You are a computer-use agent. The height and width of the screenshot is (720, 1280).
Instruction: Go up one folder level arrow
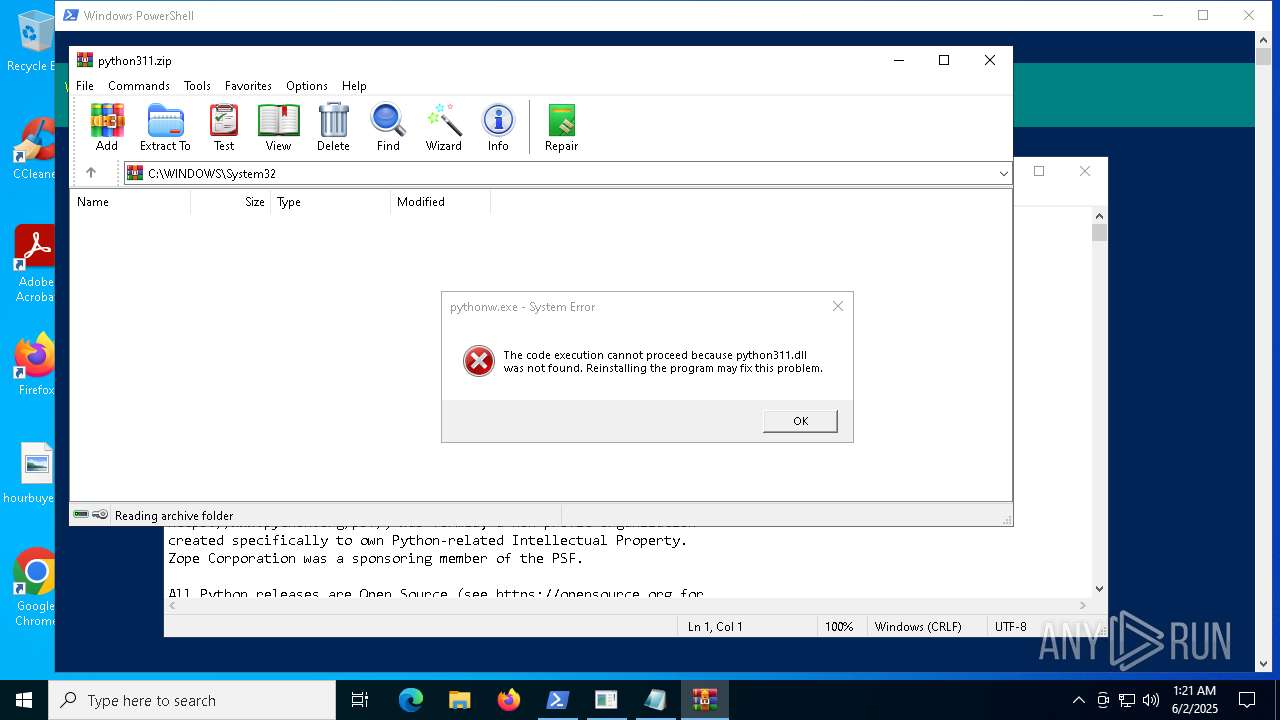click(x=91, y=173)
